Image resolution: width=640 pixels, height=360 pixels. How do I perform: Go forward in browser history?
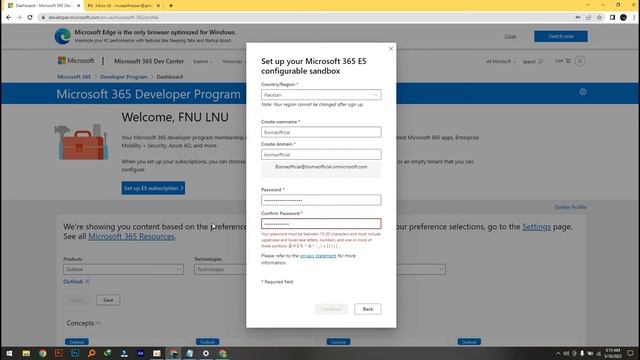pyautogui.click(x=19, y=18)
